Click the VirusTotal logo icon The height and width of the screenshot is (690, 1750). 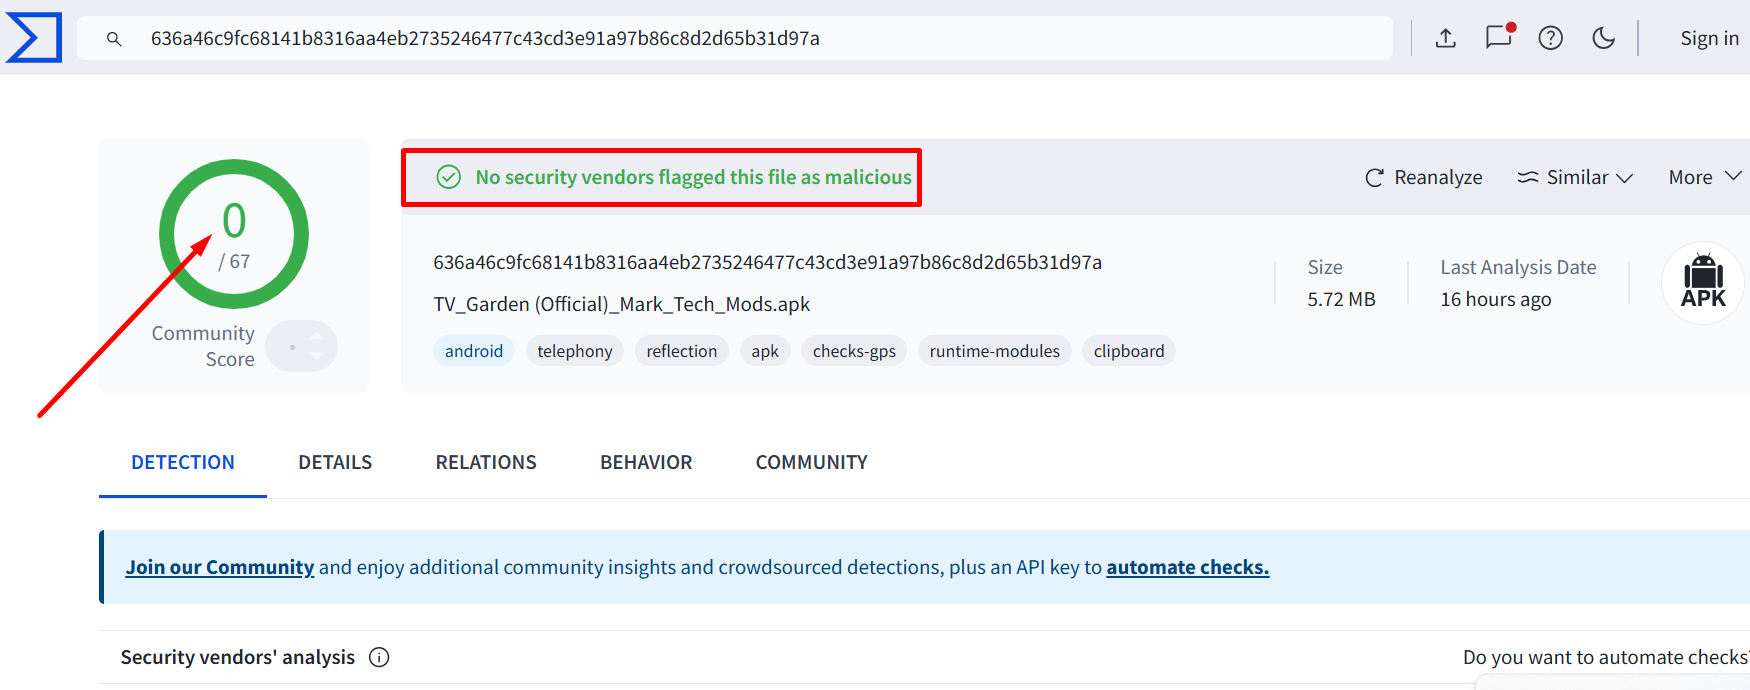(34, 38)
